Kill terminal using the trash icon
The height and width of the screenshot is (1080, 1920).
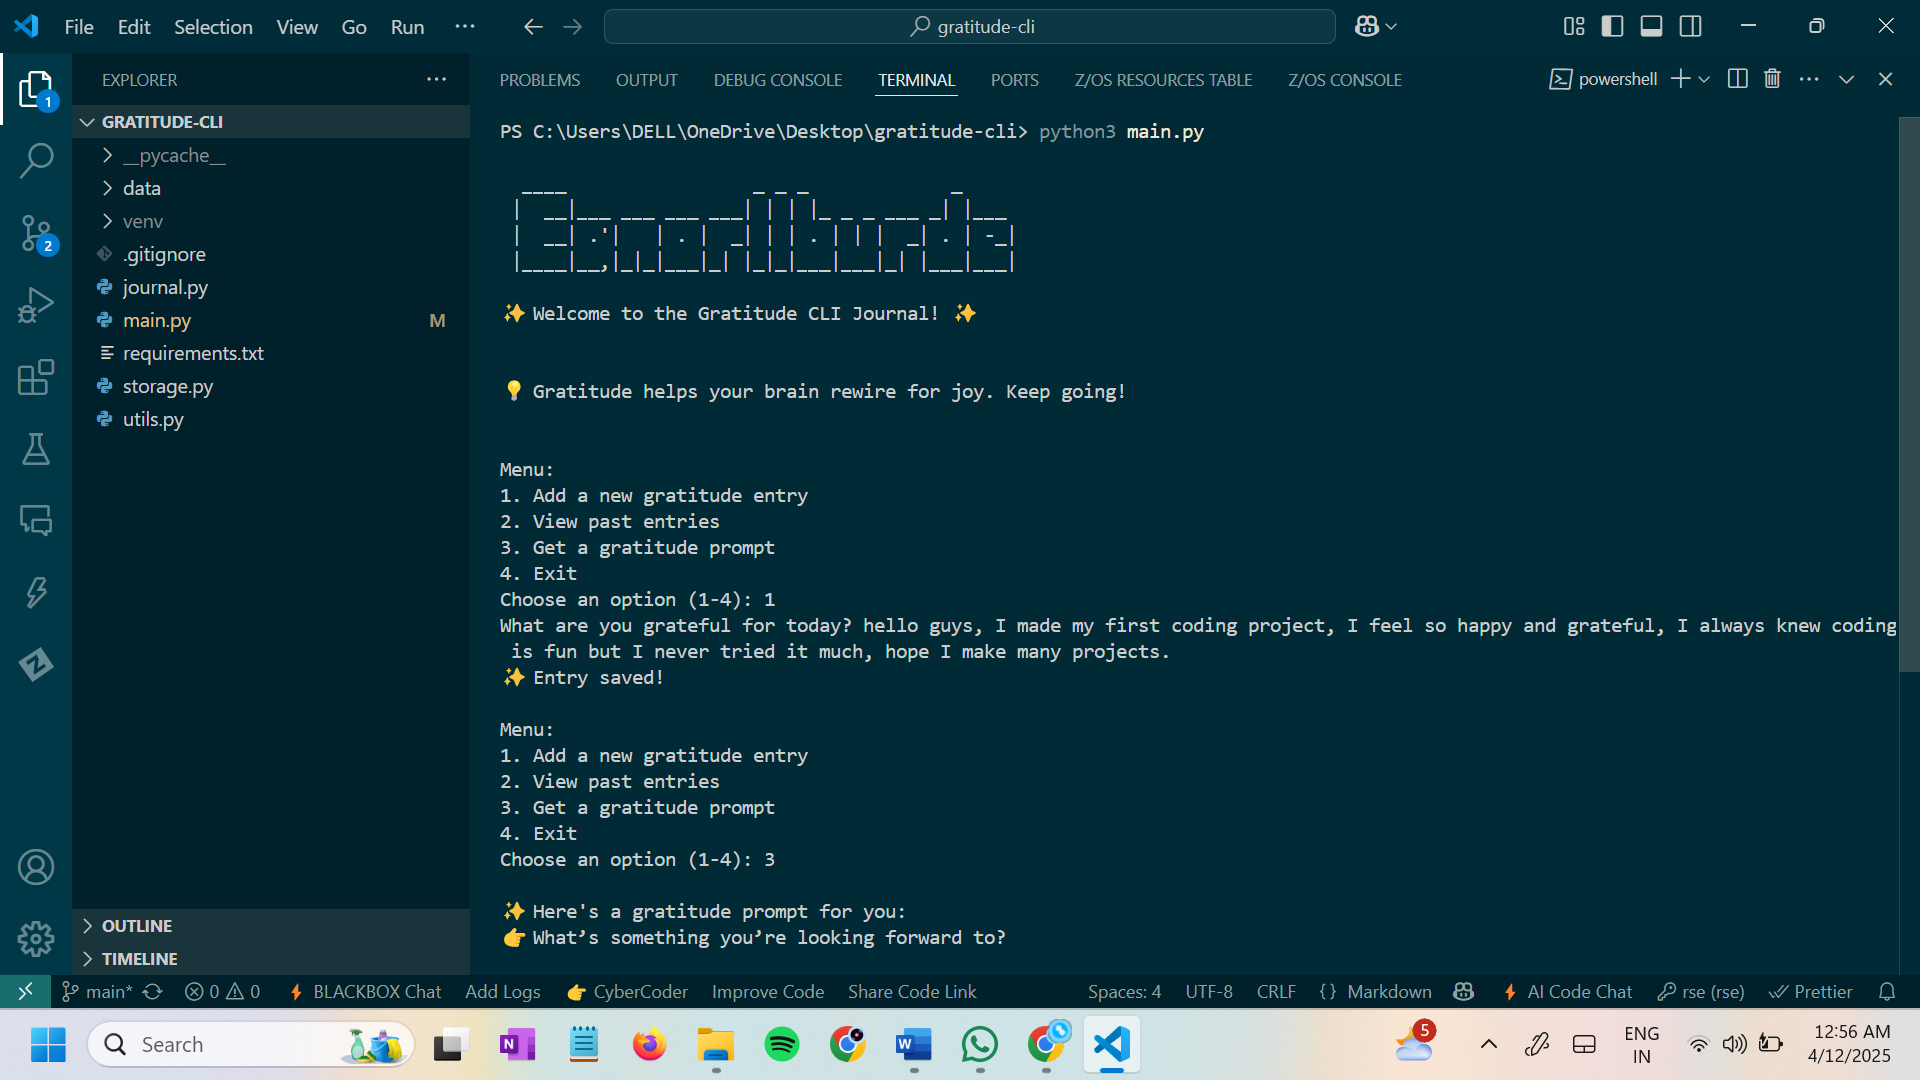pyautogui.click(x=1772, y=79)
